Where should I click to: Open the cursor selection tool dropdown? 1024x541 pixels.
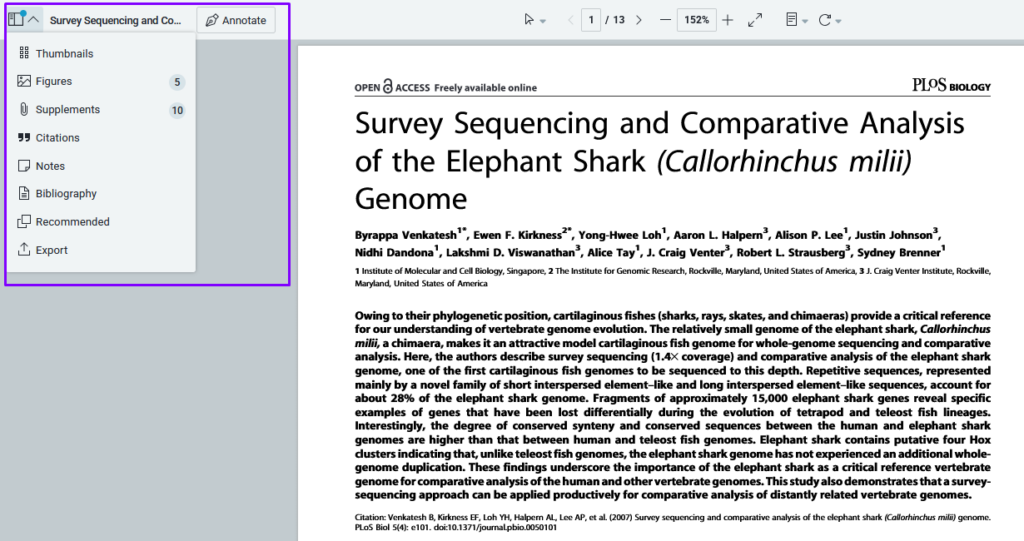click(x=535, y=20)
